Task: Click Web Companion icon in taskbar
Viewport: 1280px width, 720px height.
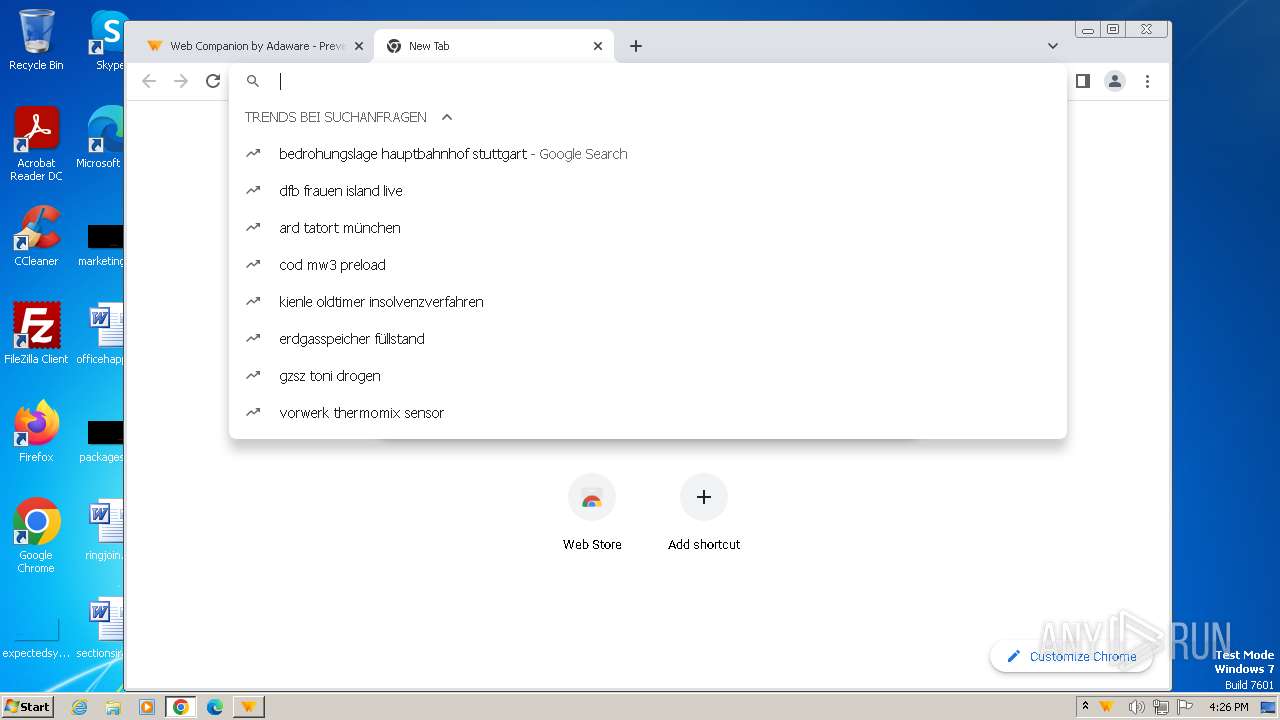Action: 248,707
